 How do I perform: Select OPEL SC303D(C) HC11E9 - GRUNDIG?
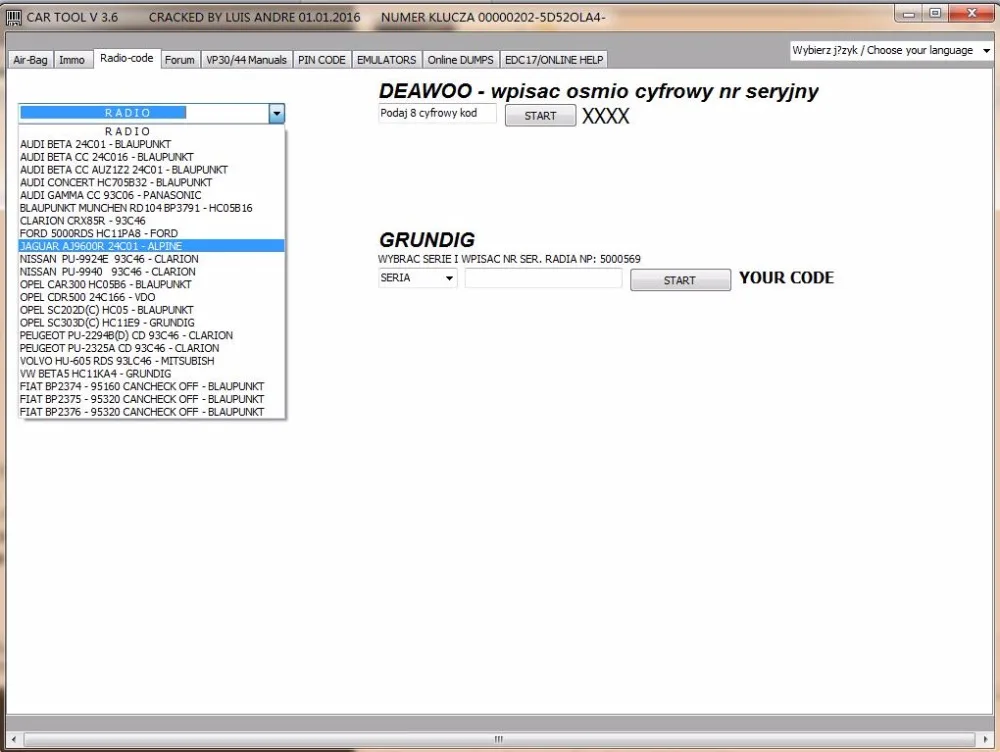(152, 323)
